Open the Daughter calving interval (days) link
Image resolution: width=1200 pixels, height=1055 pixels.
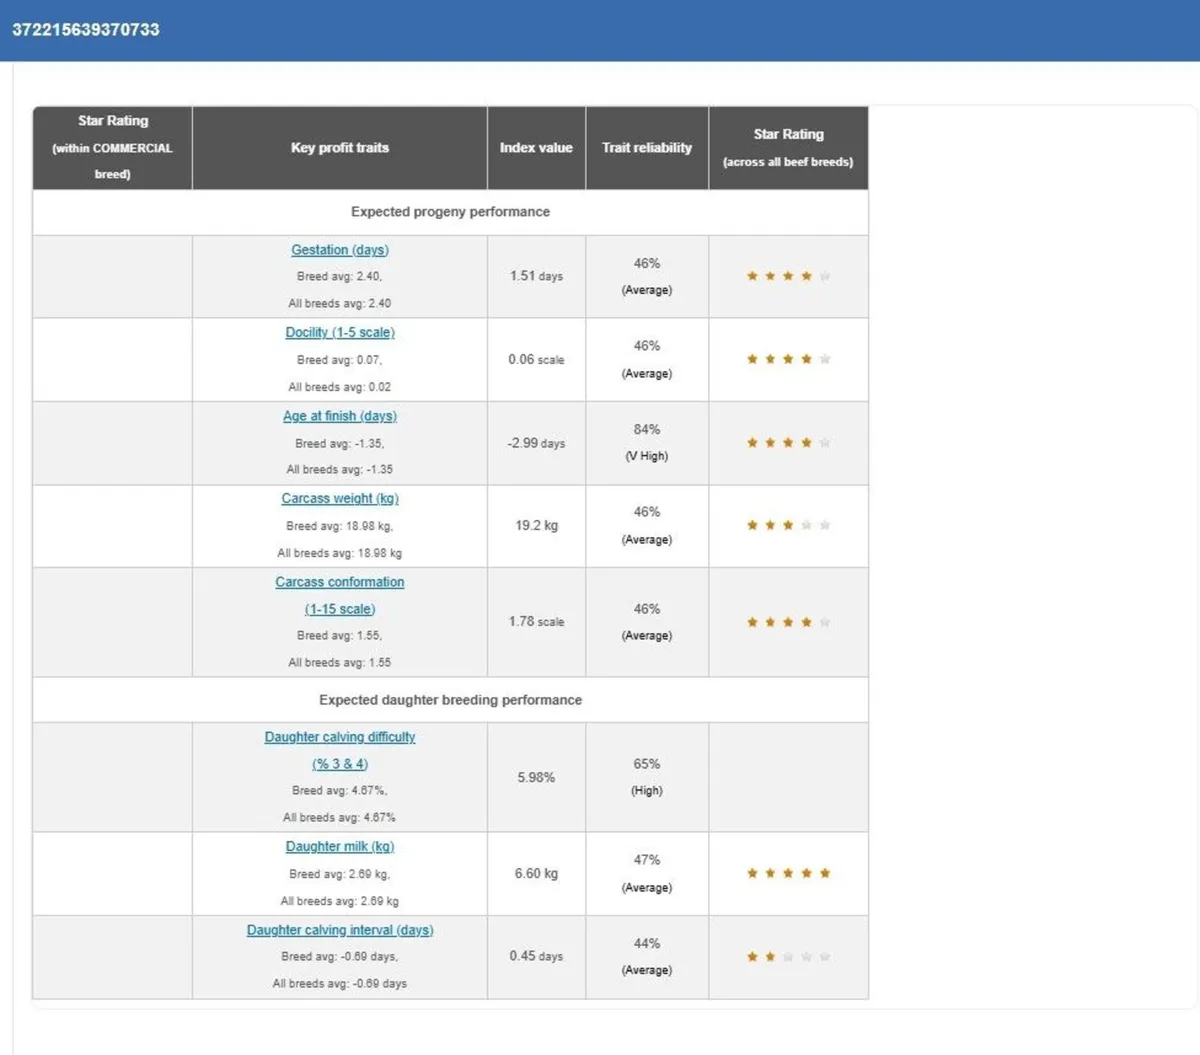pos(340,930)
